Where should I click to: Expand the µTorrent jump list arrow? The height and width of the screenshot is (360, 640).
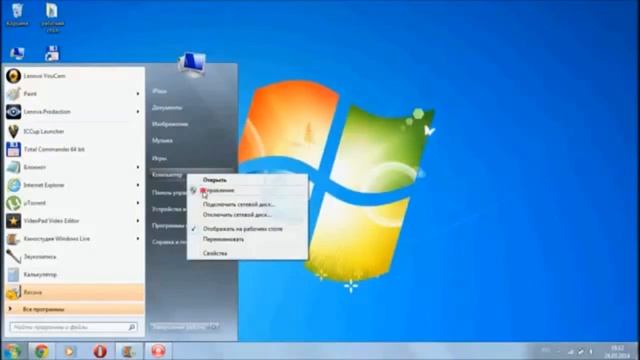pos(138,203)
